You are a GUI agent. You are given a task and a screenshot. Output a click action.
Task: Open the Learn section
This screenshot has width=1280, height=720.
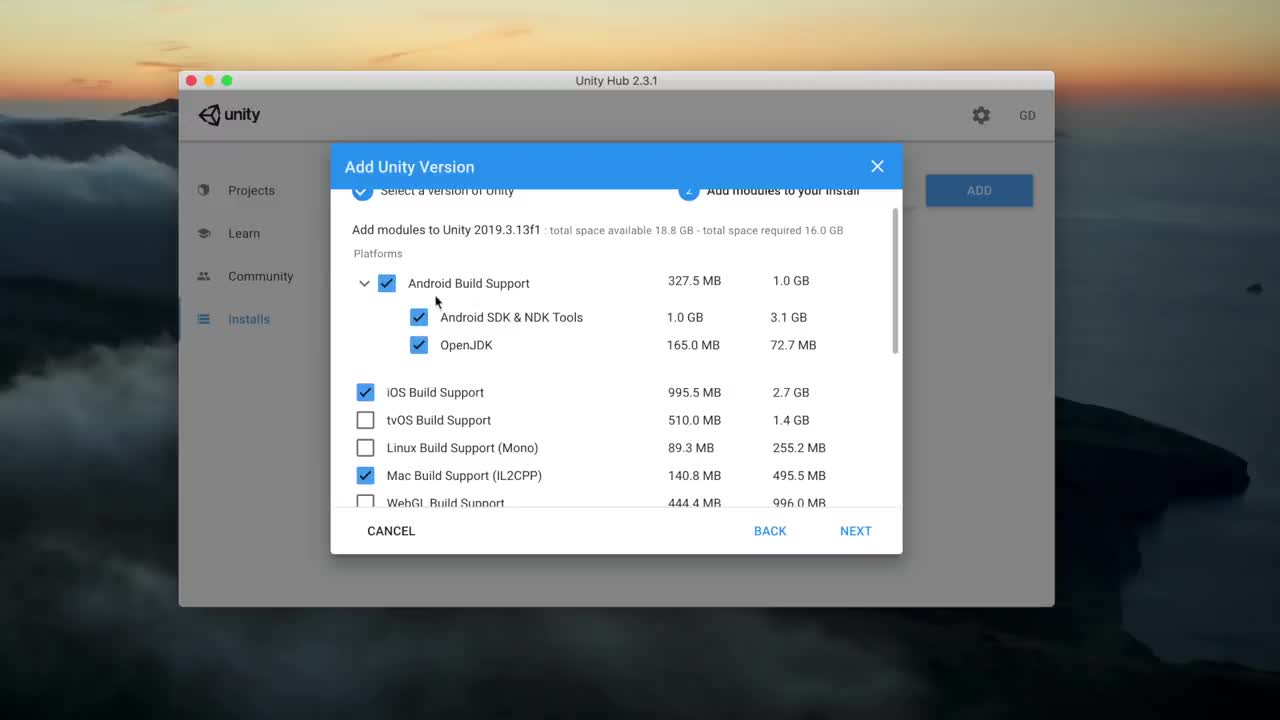pos(244,233)
